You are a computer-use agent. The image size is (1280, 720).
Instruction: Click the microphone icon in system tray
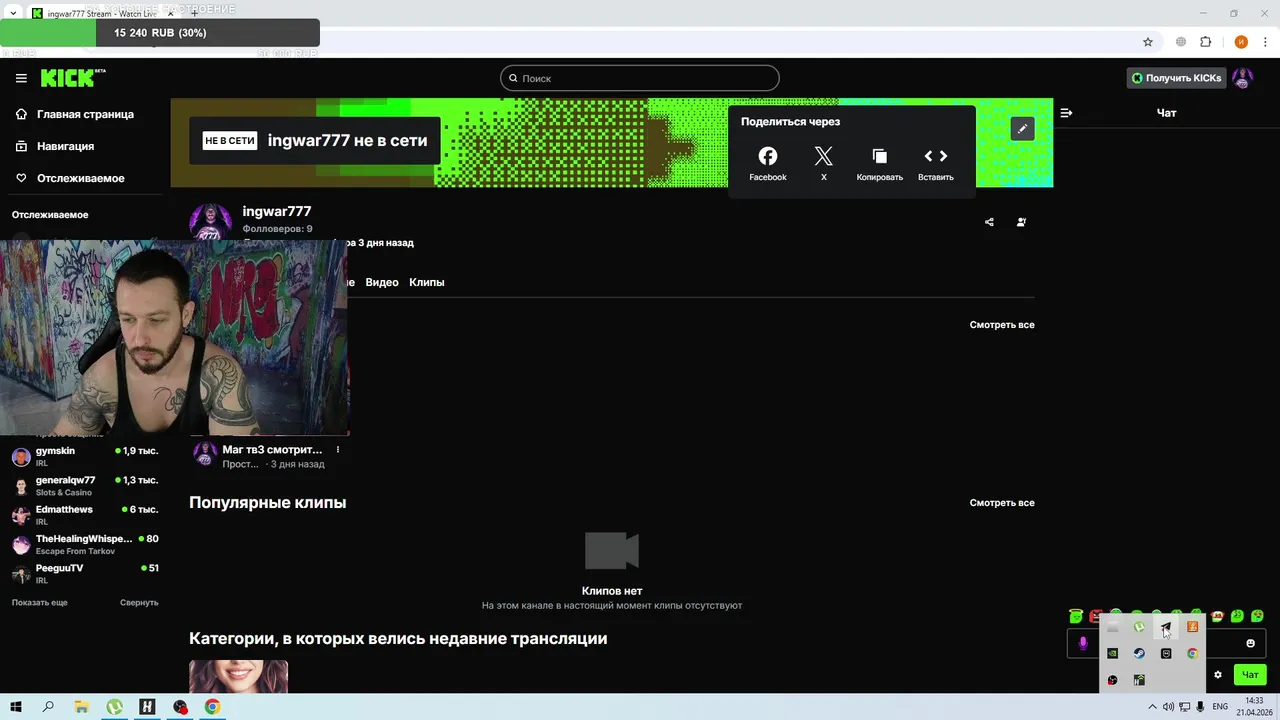[1200, 707]
